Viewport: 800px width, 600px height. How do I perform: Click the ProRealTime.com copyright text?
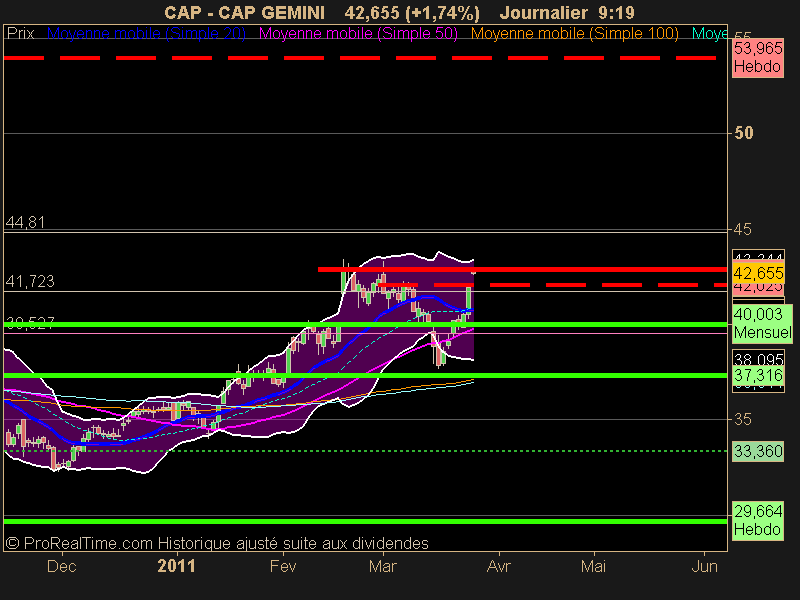pos(217,543)
